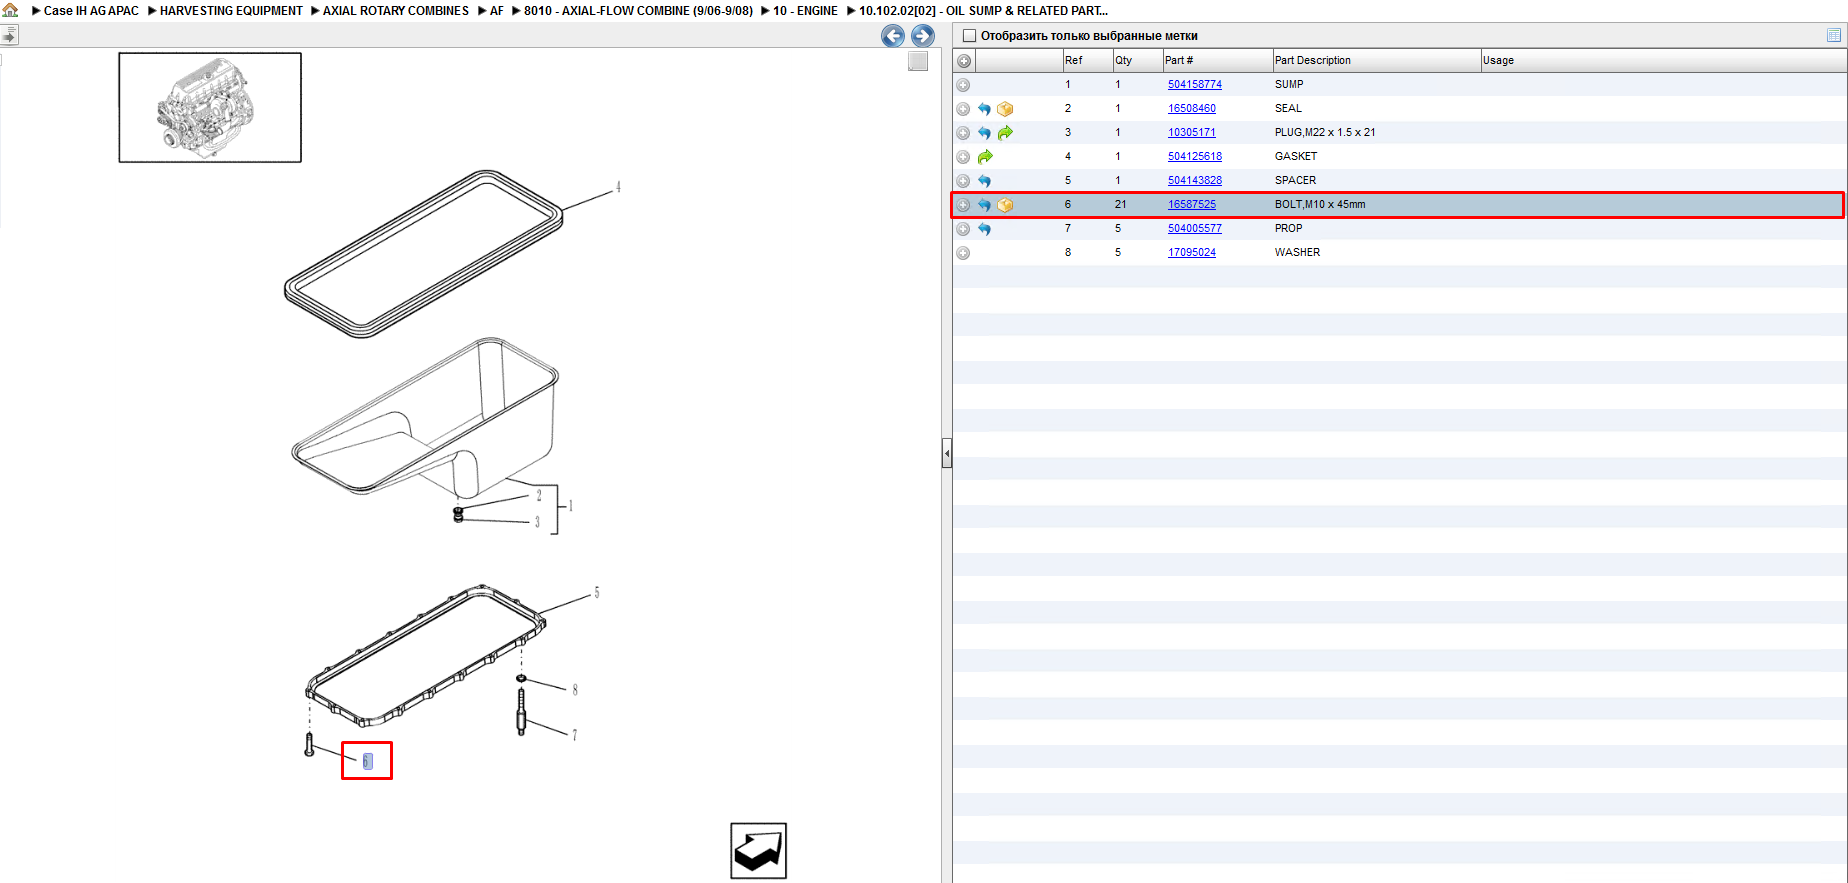Sort by Part # column header

point(1217,61)
